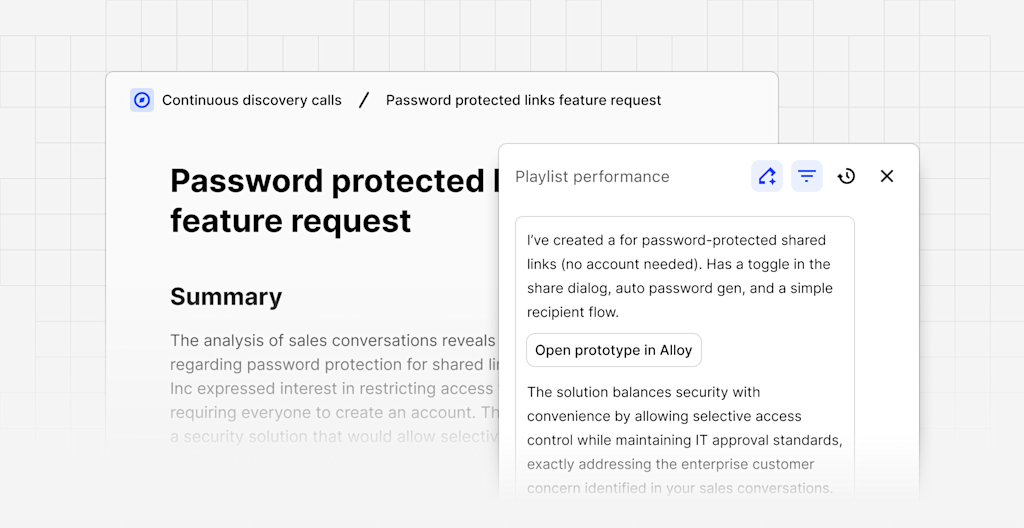Click paragraph 'The solution balances security with'
Screen dimensions: 1024x528
pos(643,392)
